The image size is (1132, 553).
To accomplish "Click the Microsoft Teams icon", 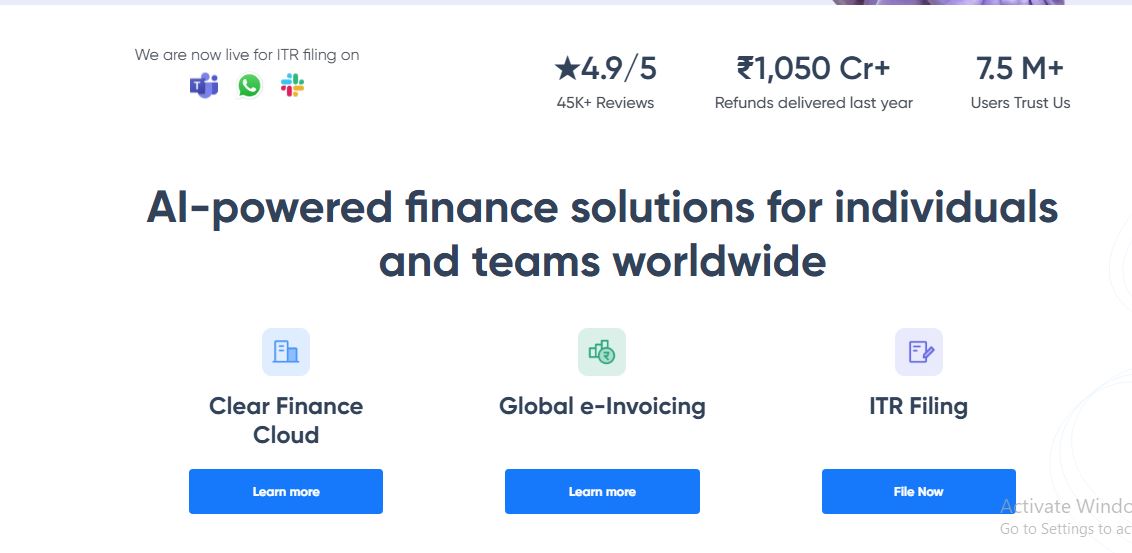I will pyautogui.click(x=204, y=86).
